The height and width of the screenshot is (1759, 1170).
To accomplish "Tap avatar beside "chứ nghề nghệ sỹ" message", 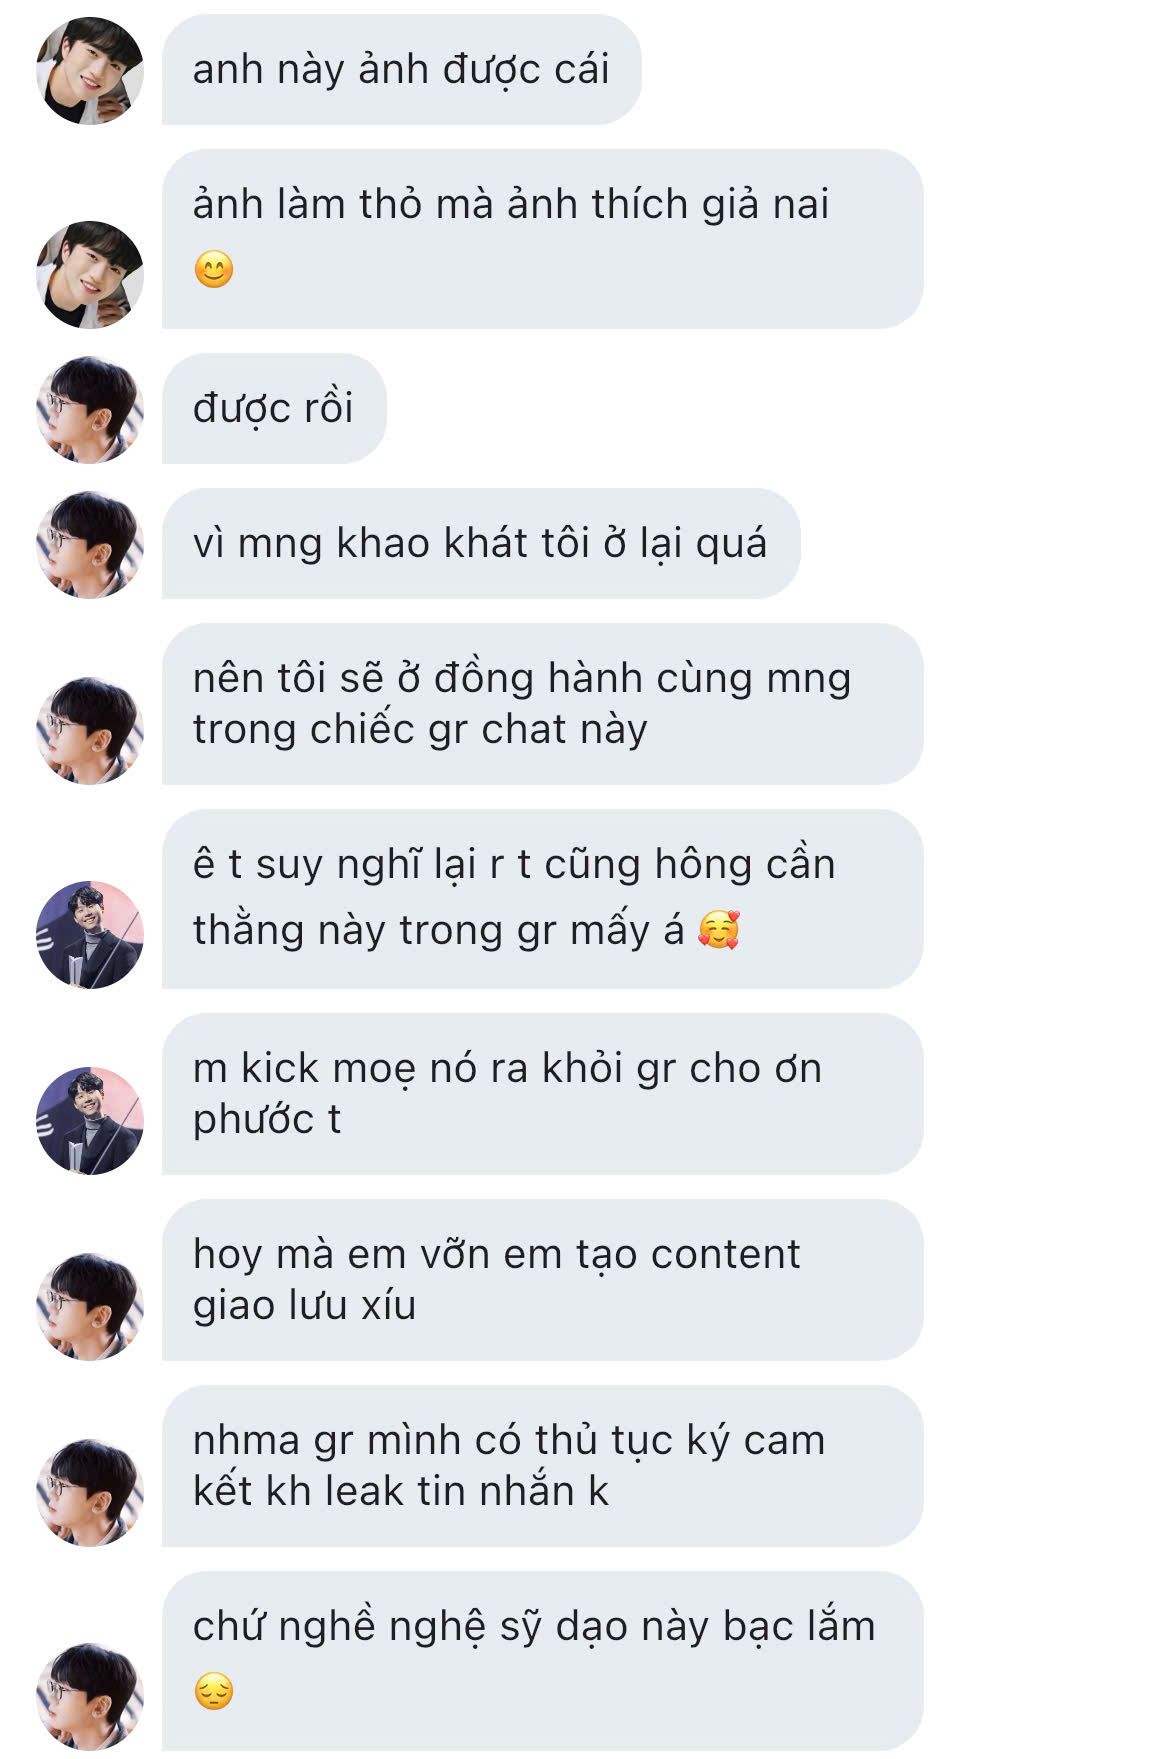I will 90,1697.
